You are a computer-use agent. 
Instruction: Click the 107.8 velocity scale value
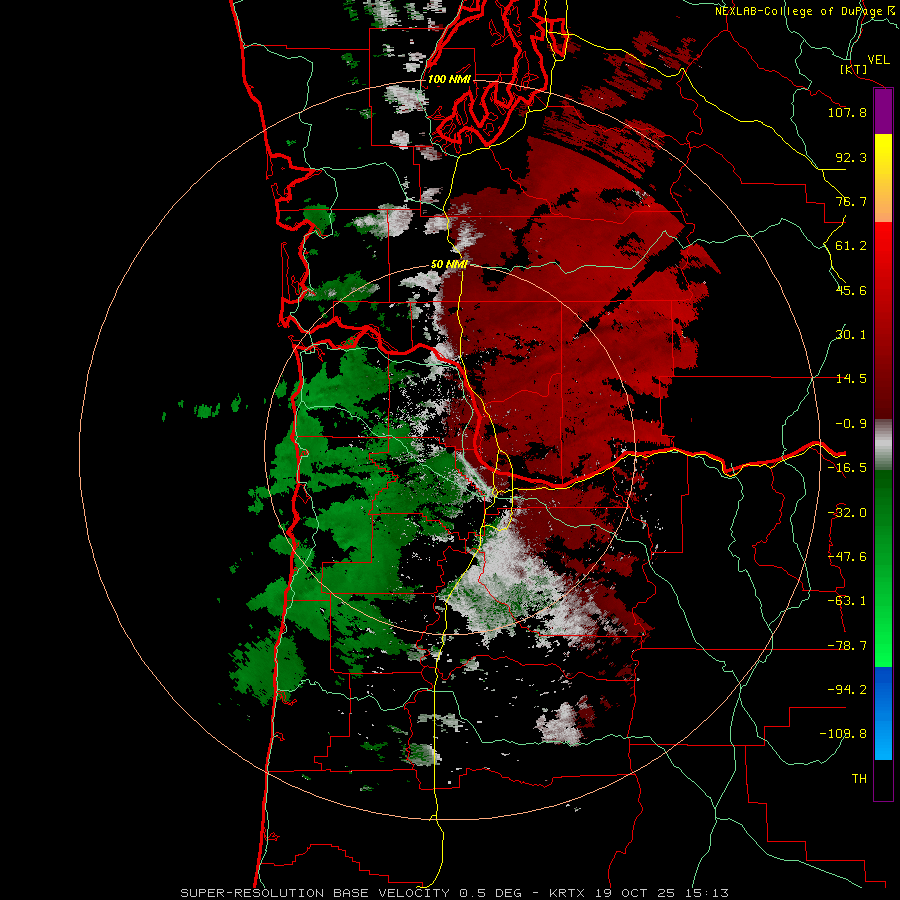click(x=847, y=112)
